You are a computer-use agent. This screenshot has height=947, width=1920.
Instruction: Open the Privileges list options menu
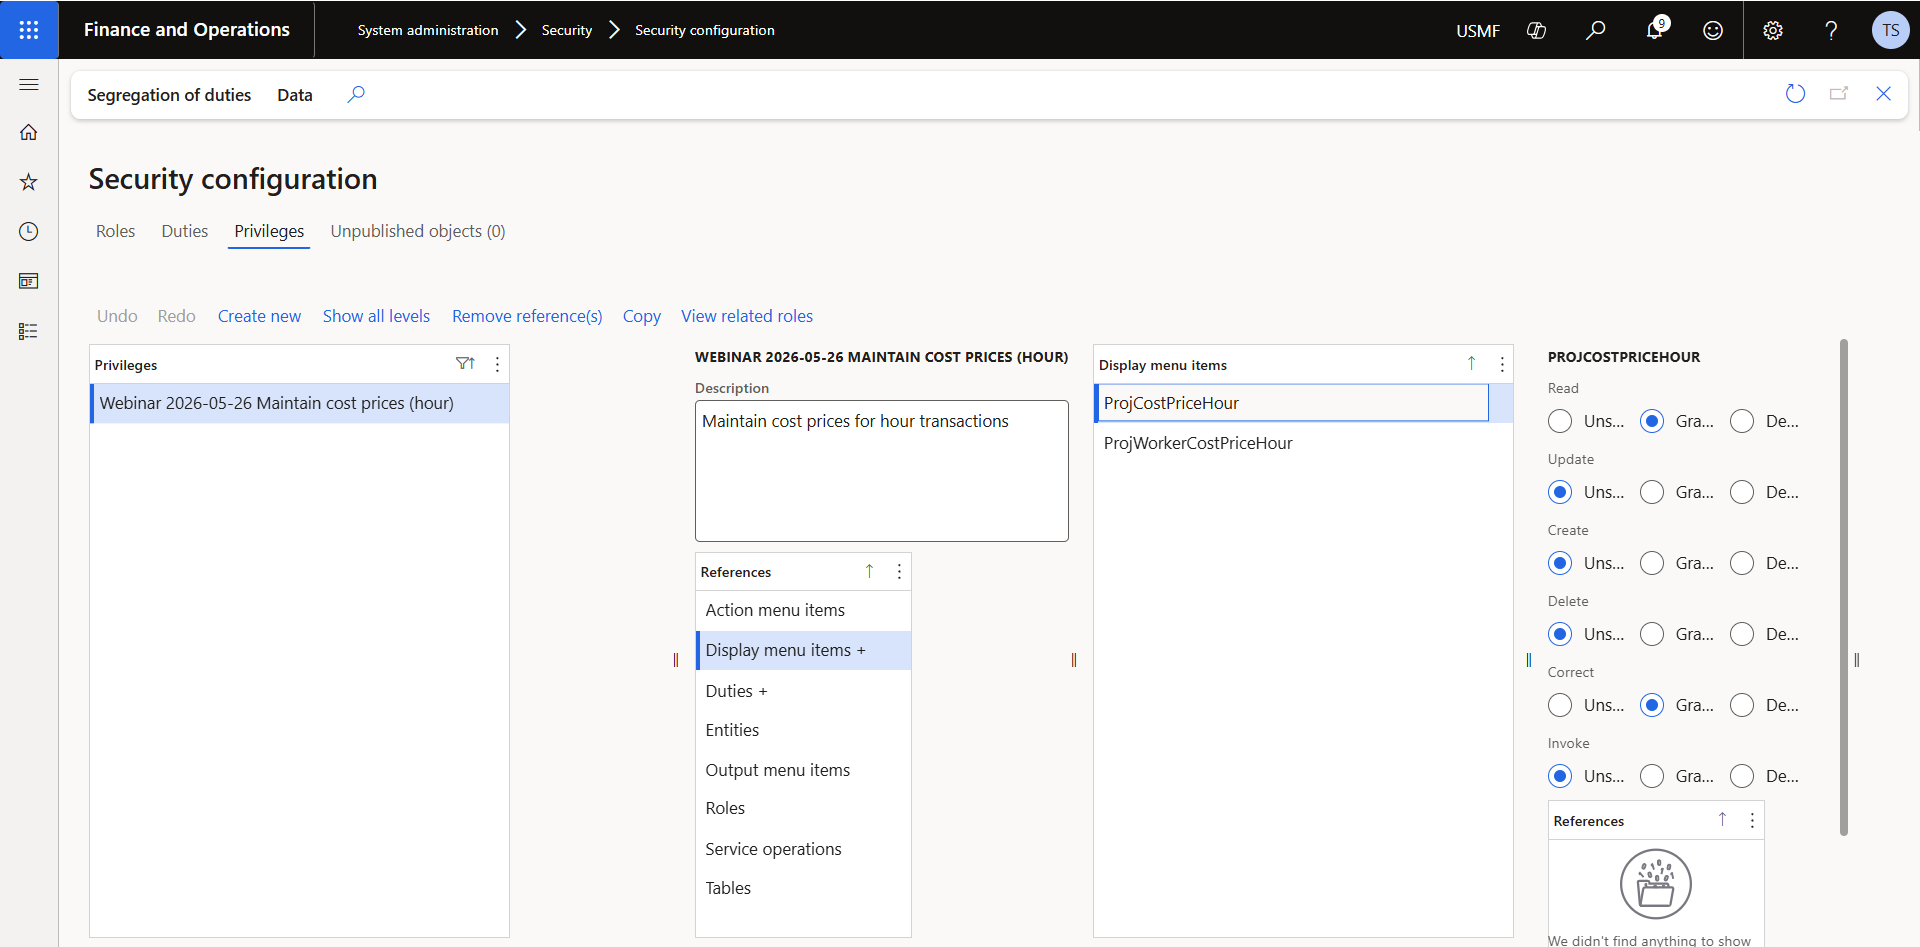(497, 364)
